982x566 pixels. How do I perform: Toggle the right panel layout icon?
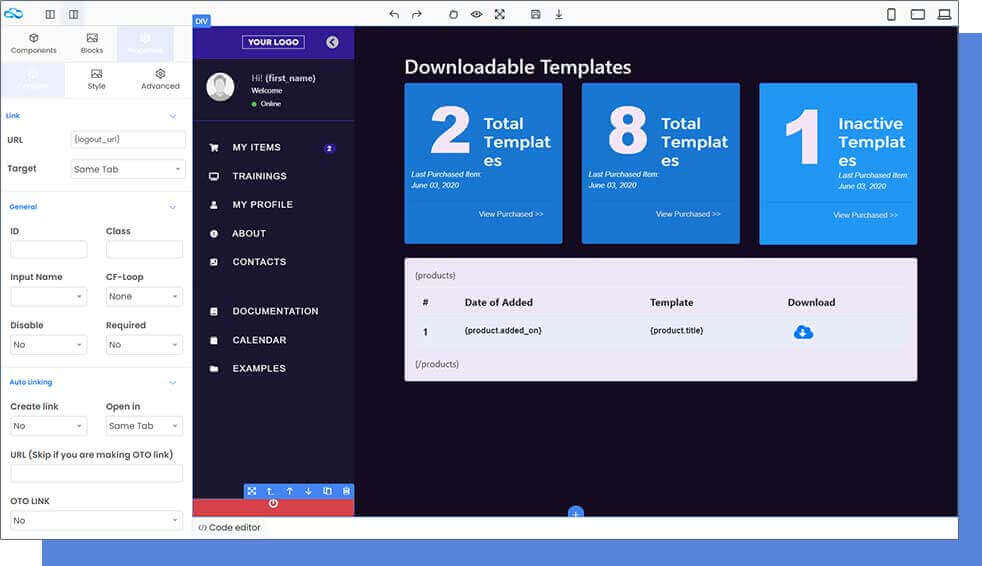[73, 14]
